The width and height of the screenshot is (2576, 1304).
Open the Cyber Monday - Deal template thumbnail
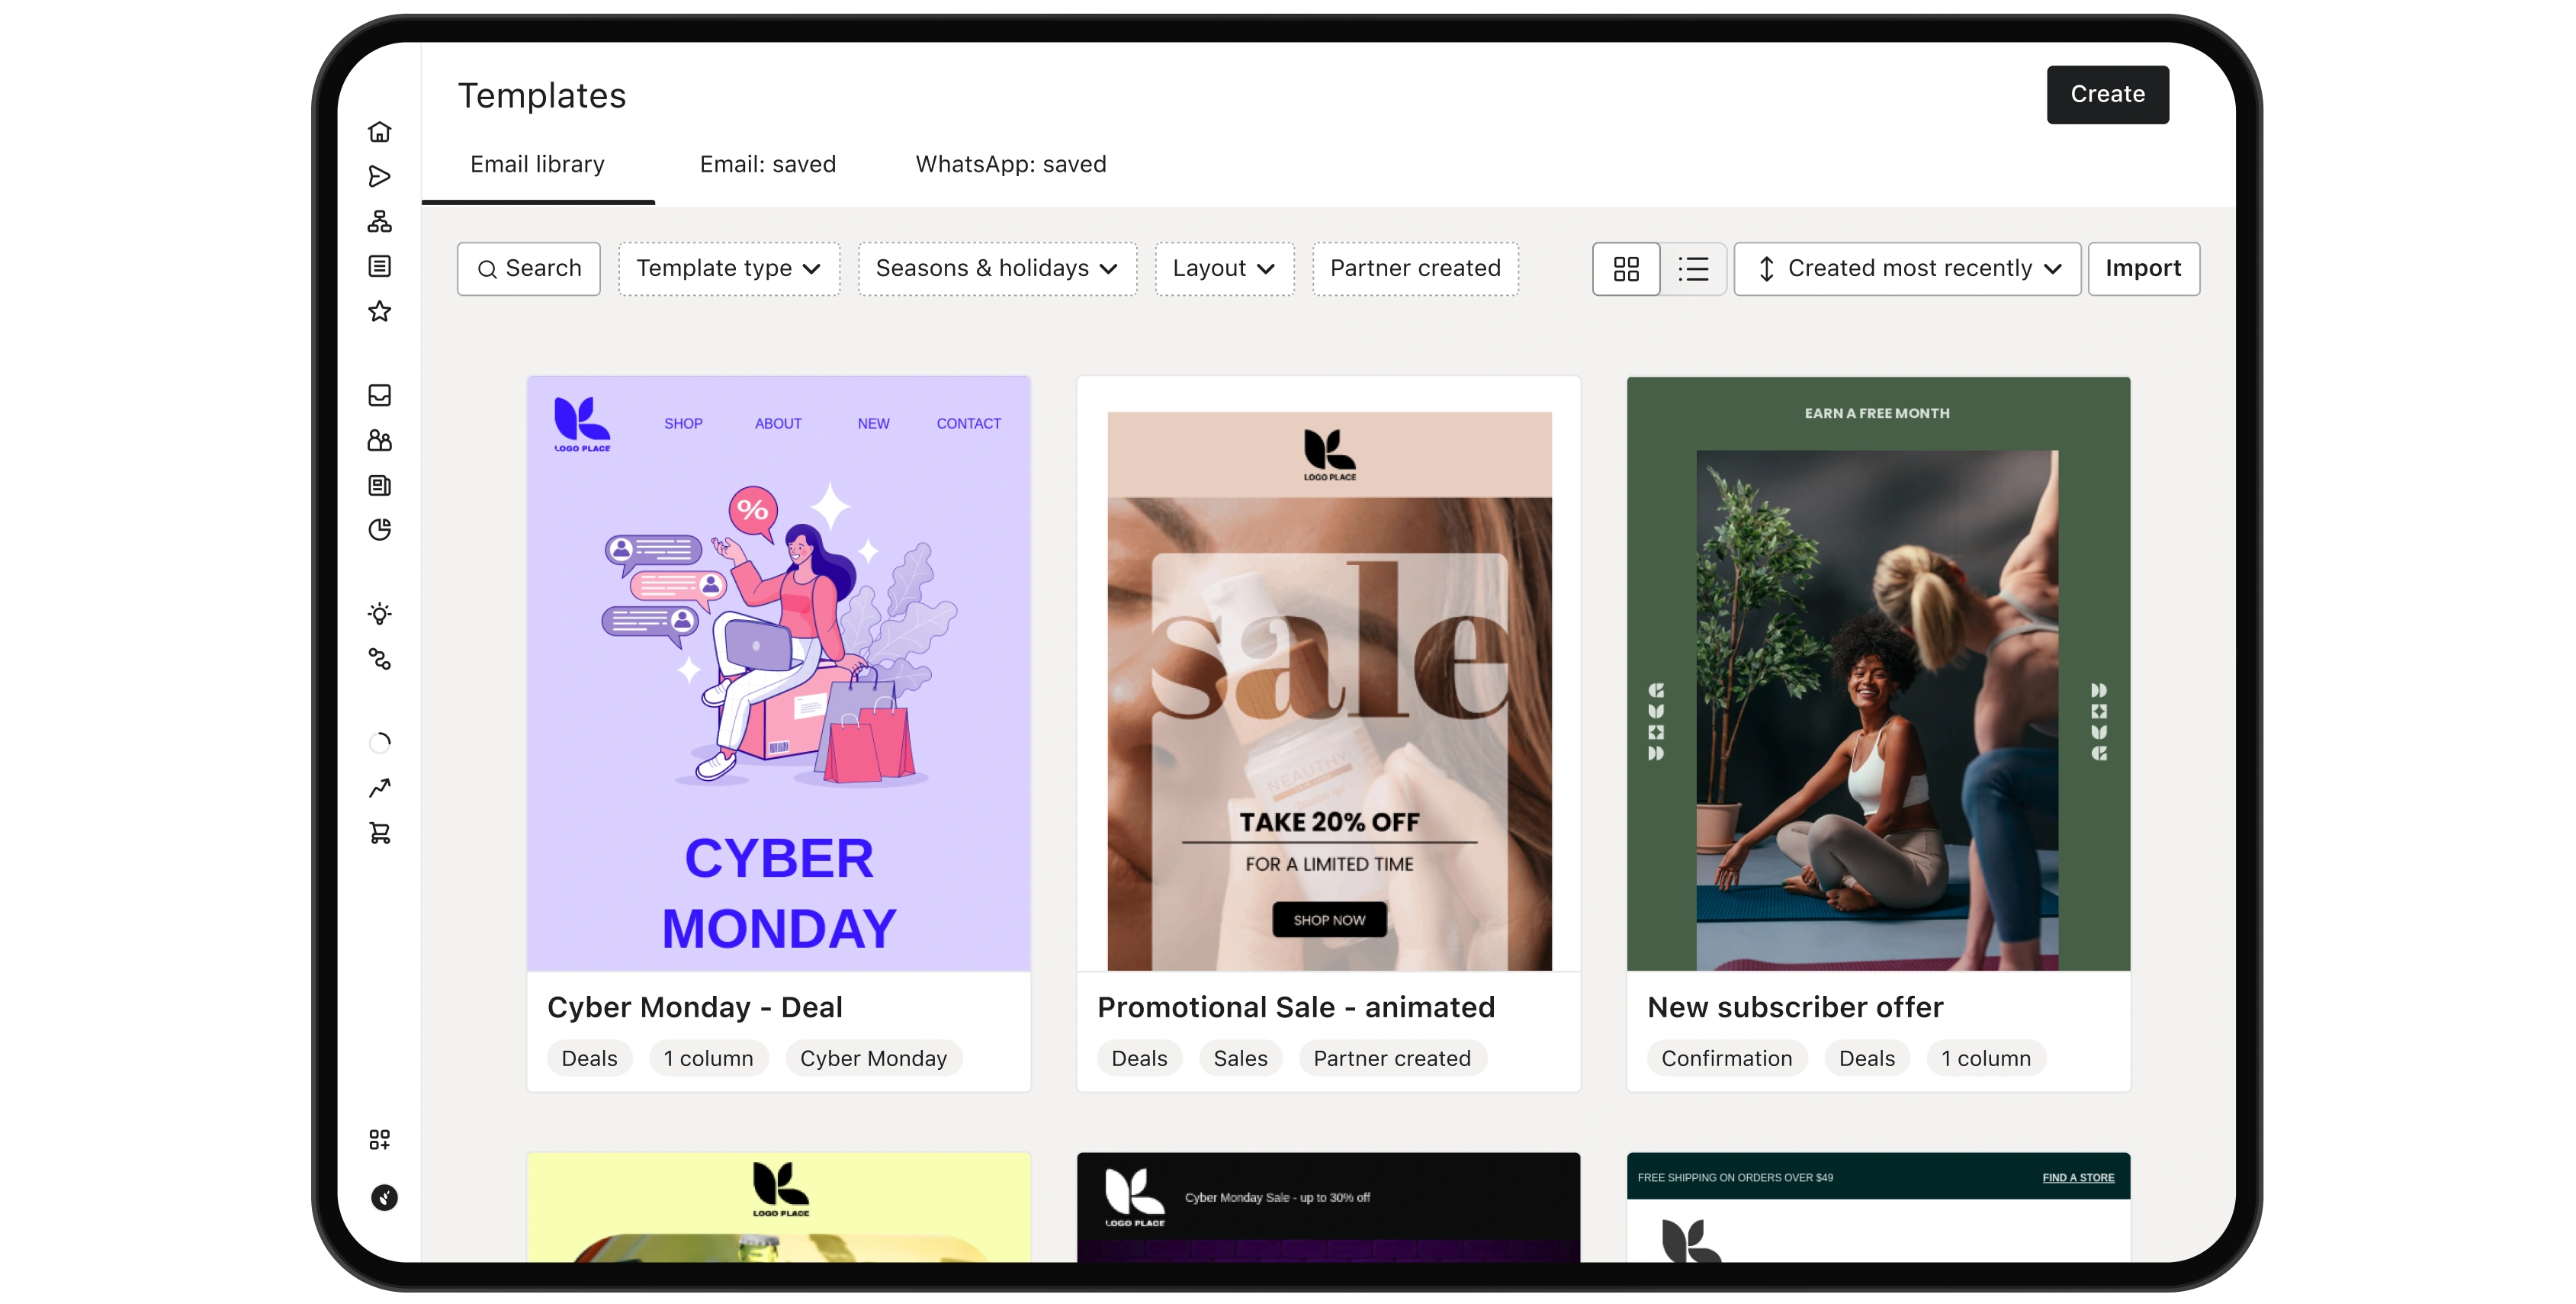778,673
